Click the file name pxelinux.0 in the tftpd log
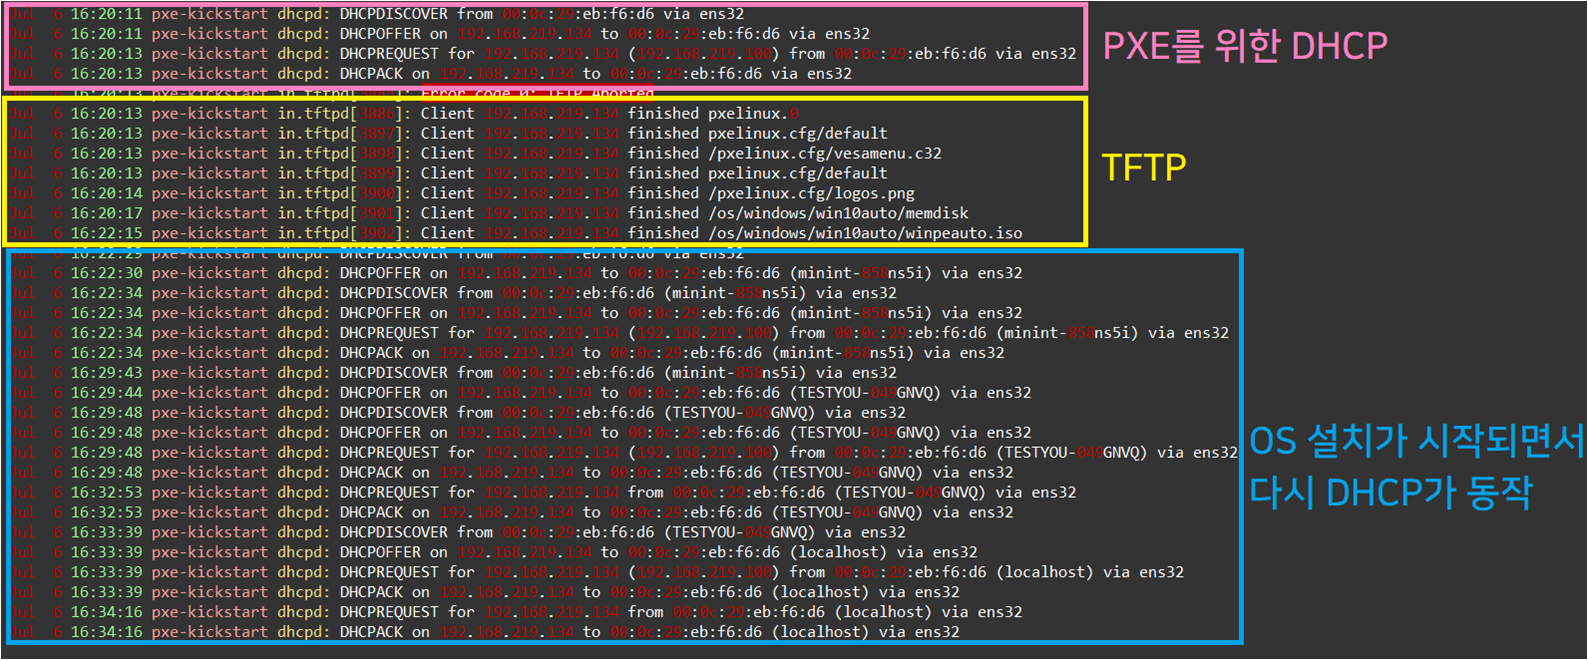 click(x=753, y=114)
